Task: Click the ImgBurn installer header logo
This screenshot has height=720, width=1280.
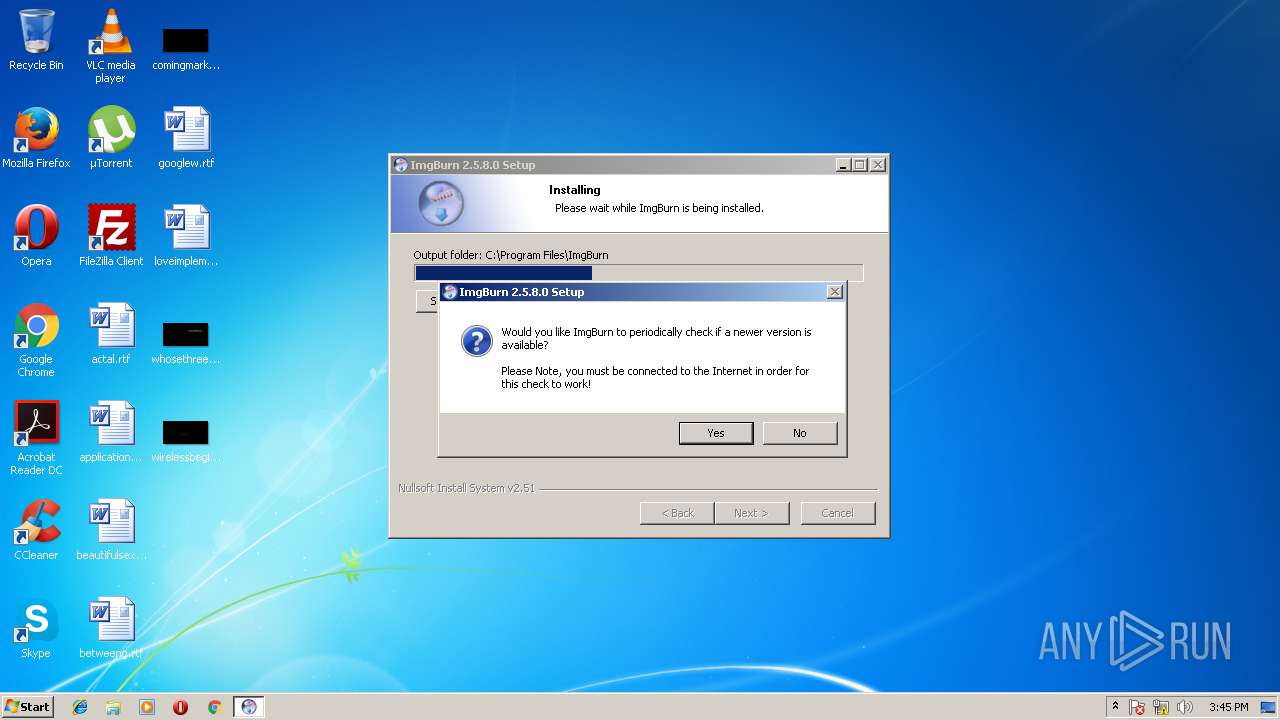Action: coord(441,203)
